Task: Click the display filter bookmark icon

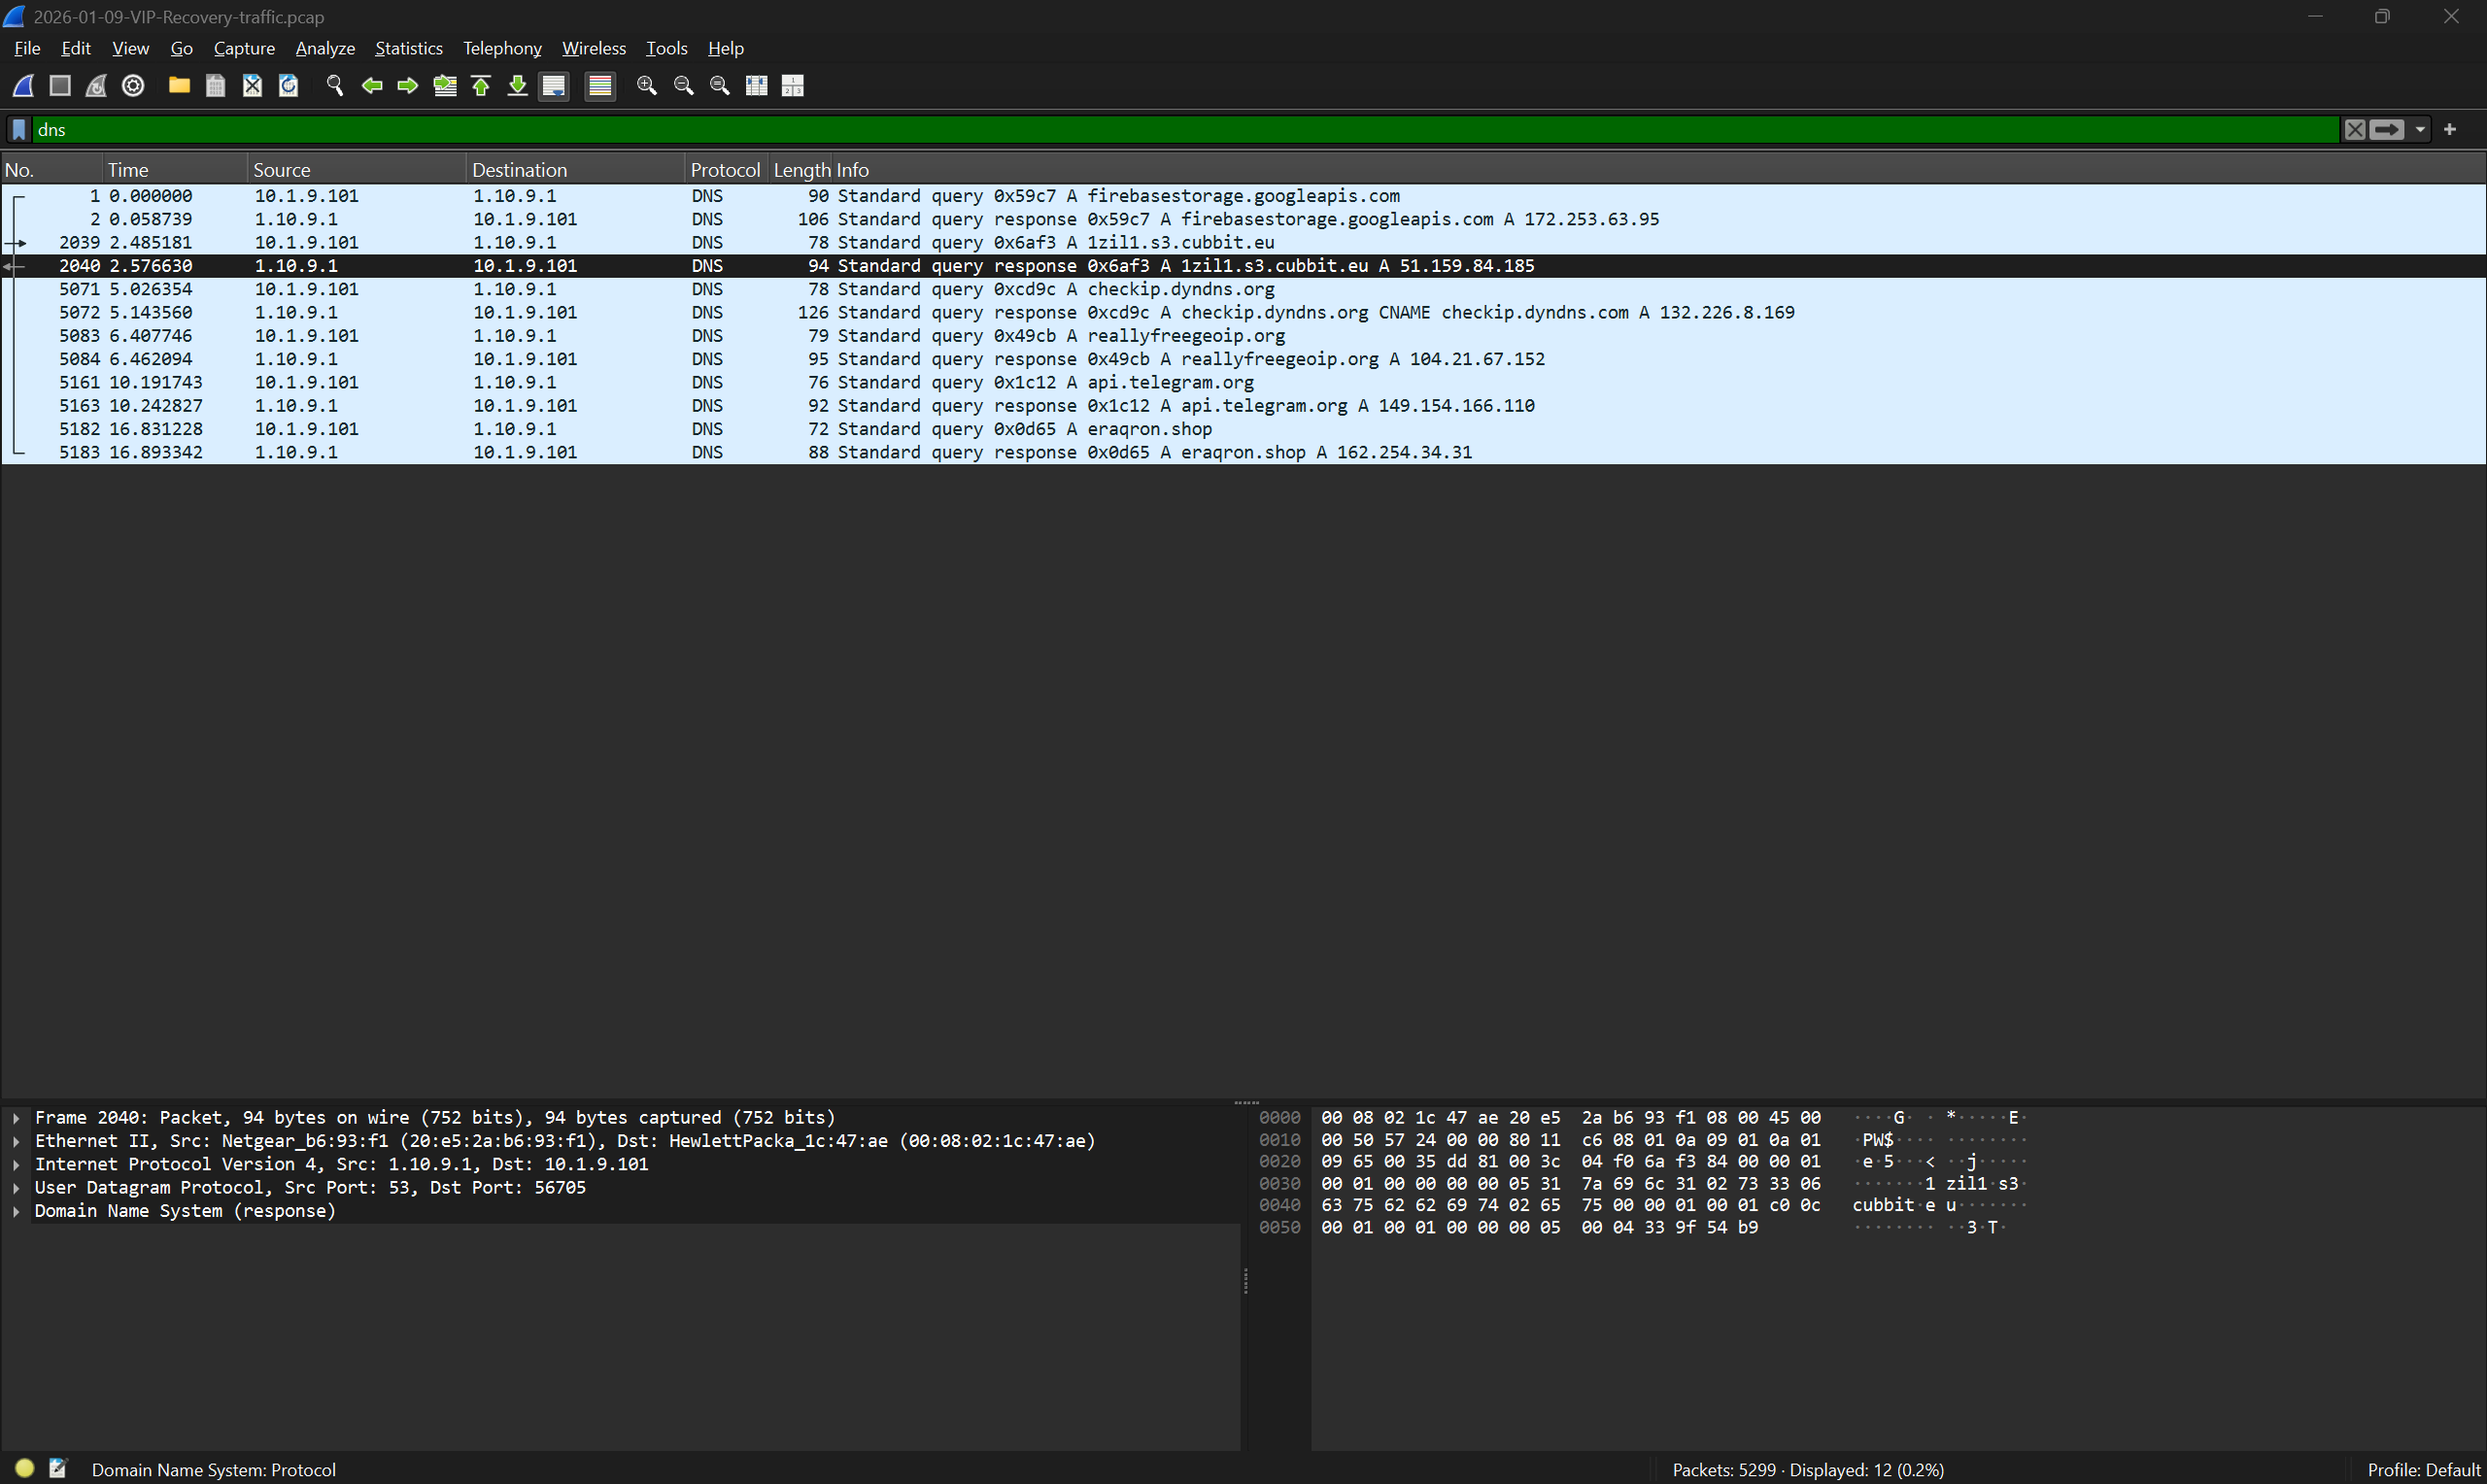Action: pyautogui.click(x=19, y=129)
